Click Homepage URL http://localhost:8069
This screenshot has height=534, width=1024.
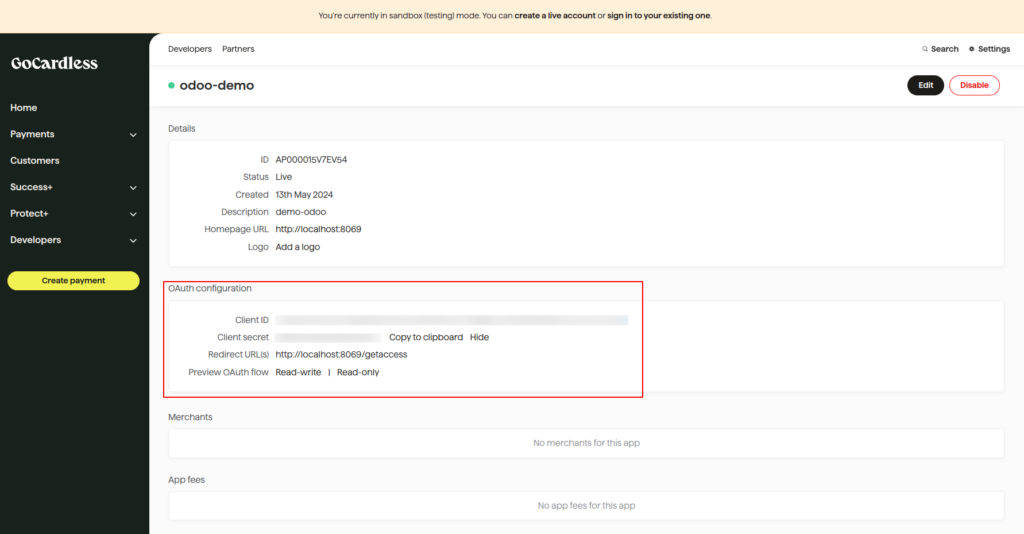click(x=318, y=229)
